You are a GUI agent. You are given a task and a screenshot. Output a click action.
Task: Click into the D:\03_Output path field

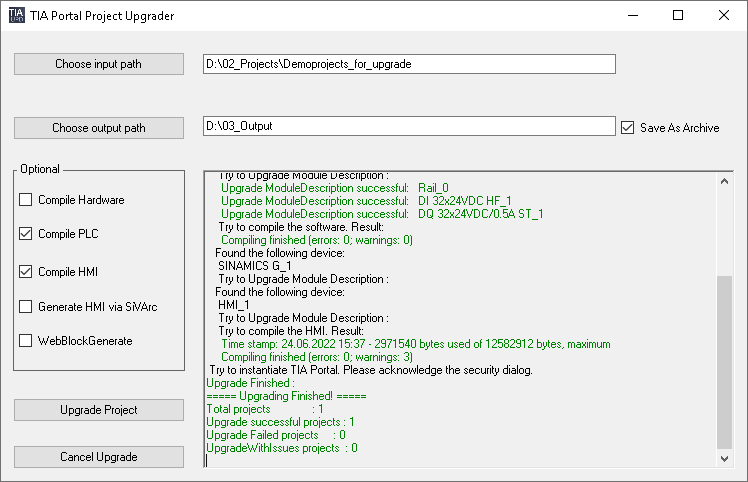point(409,126)
